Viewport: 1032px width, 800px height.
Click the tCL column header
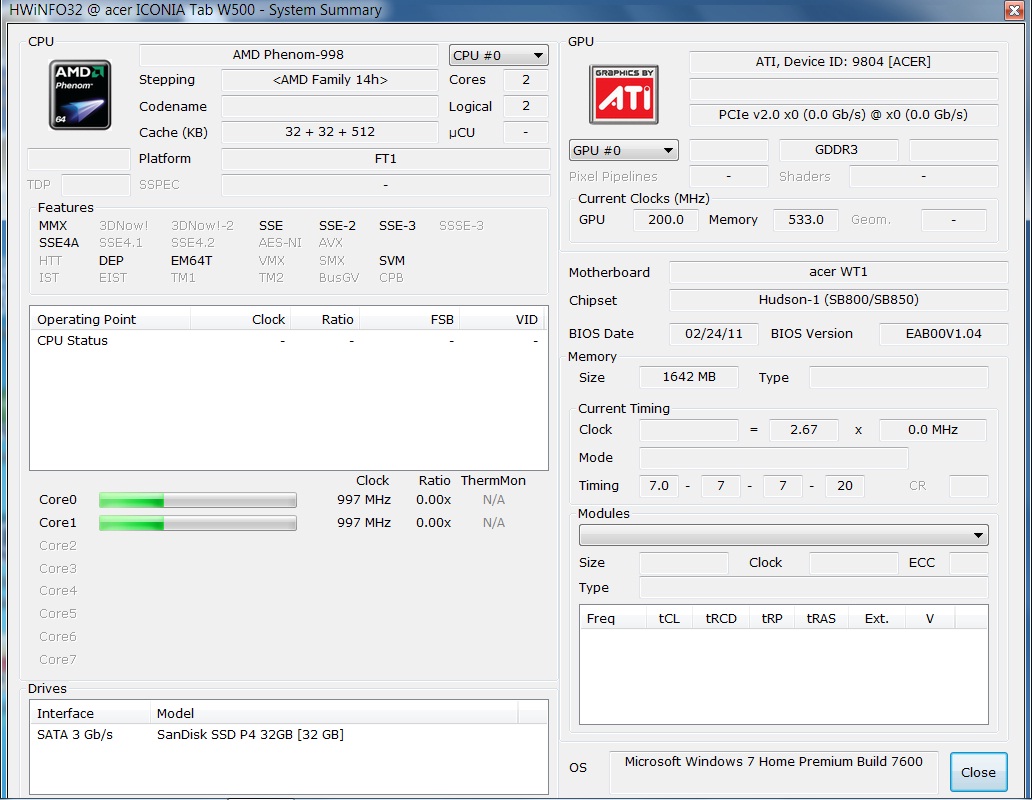click(670, 618)
